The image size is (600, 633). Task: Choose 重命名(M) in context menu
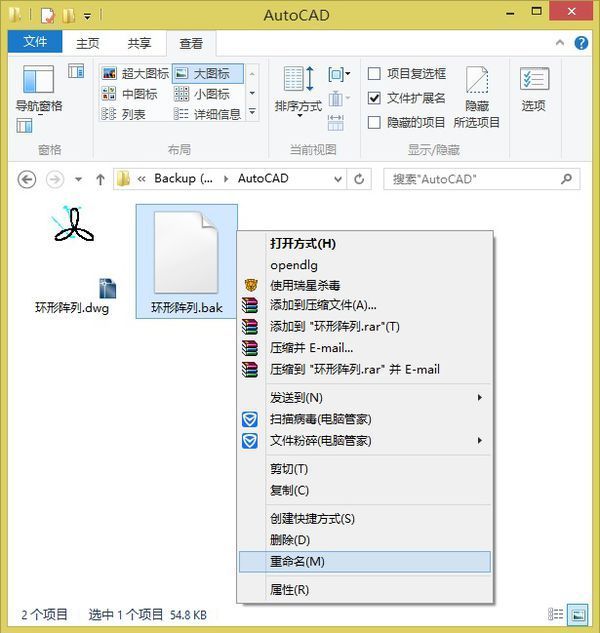coord(365,562)
